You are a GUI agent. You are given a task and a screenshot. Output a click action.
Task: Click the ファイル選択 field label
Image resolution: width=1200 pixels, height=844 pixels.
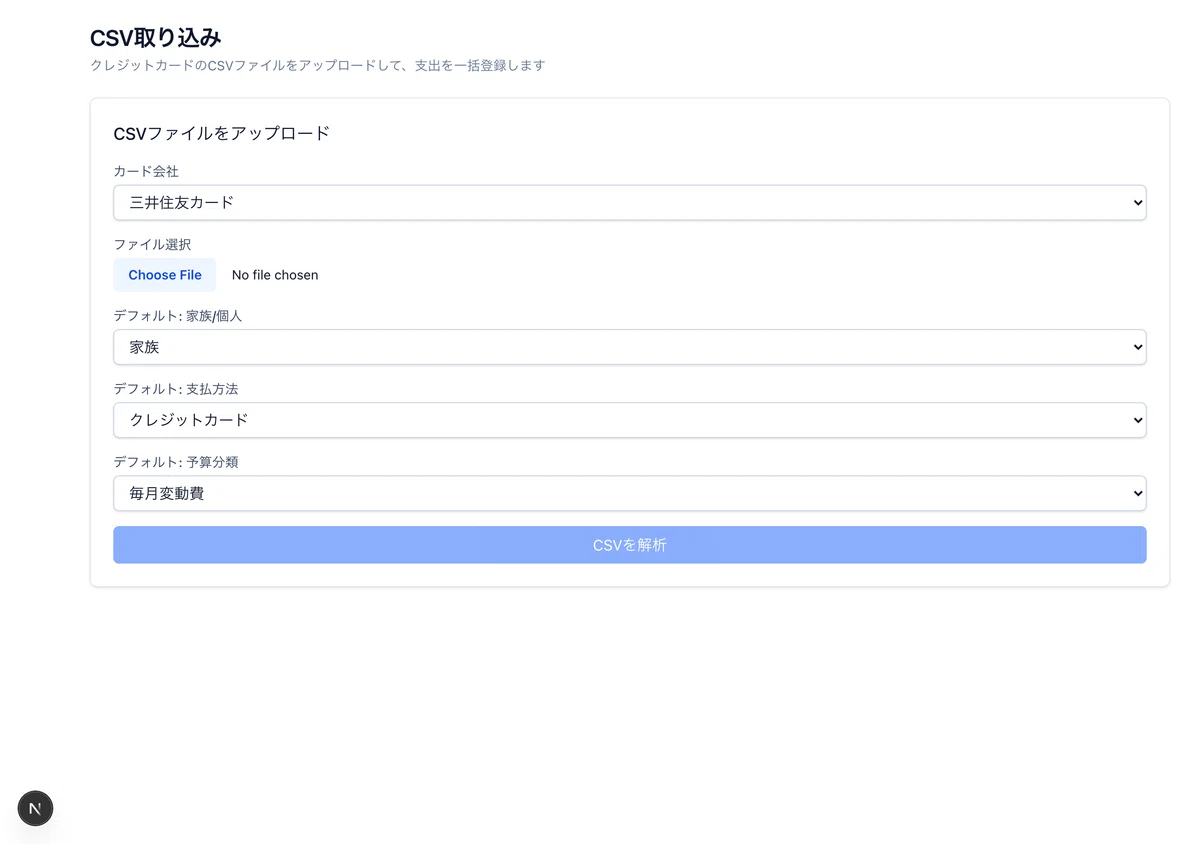(x=152, y=244)
